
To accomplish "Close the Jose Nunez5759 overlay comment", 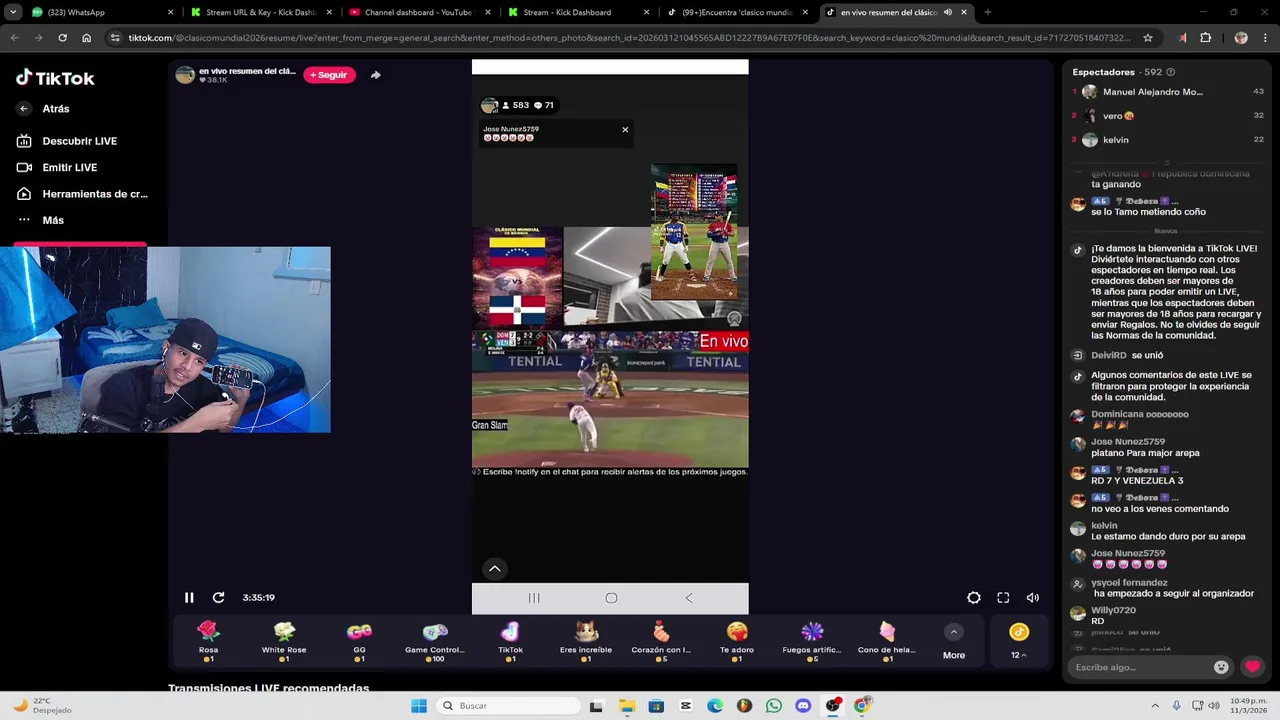I will [625, 130].
